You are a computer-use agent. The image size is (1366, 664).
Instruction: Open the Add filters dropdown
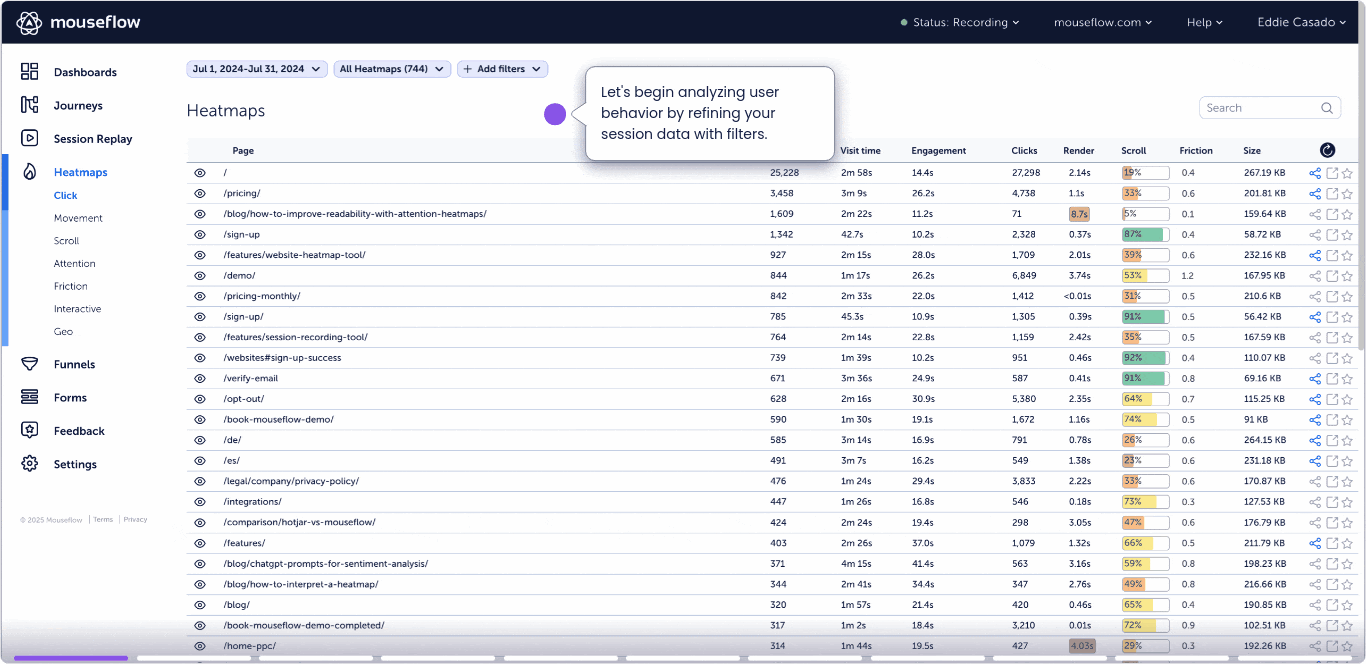[x=503, y=69]
